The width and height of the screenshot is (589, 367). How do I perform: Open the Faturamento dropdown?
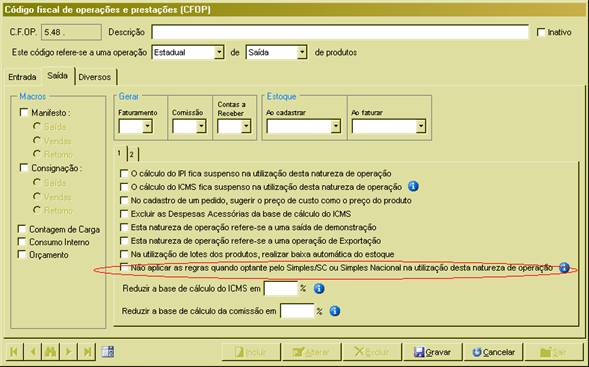point(147,126)
